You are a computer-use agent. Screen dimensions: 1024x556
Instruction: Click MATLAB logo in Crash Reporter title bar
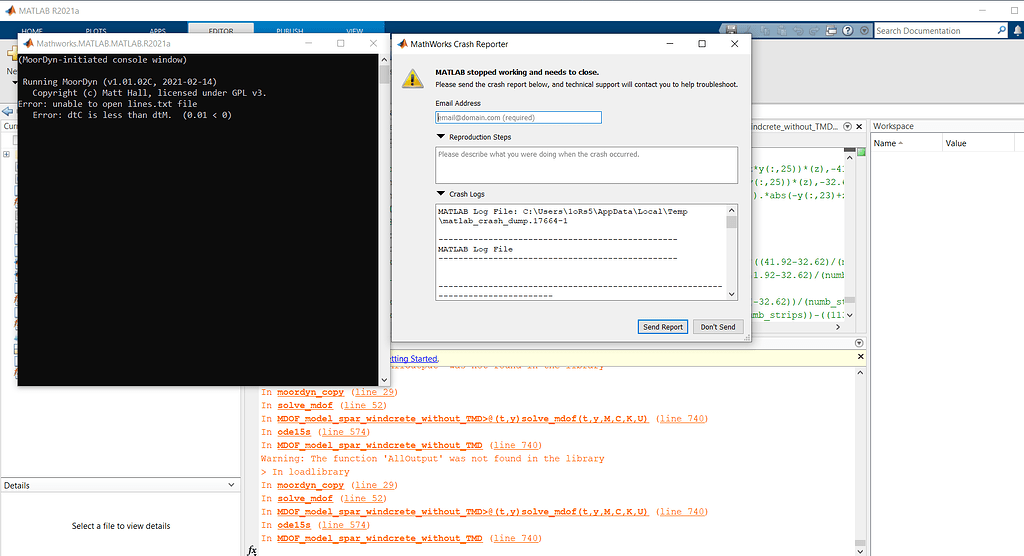tap(402, 44)
